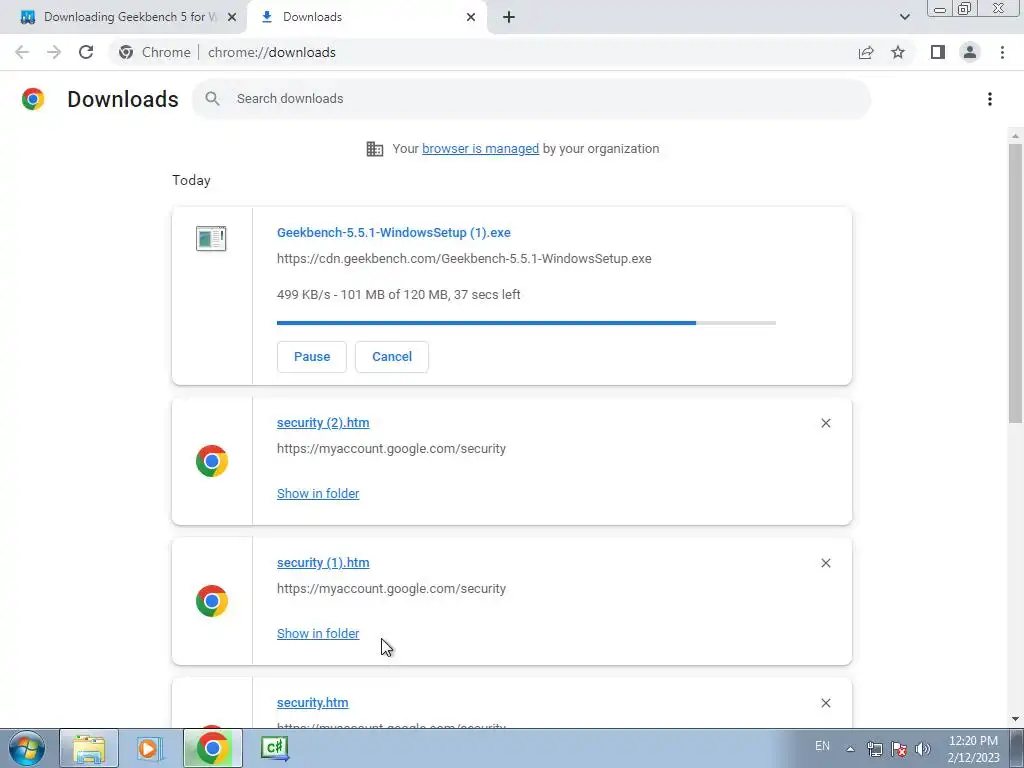Open the browser is managed link
The height and width of the screenshot is (768, 1024).
pyautogui.click(x=480, y=149)
